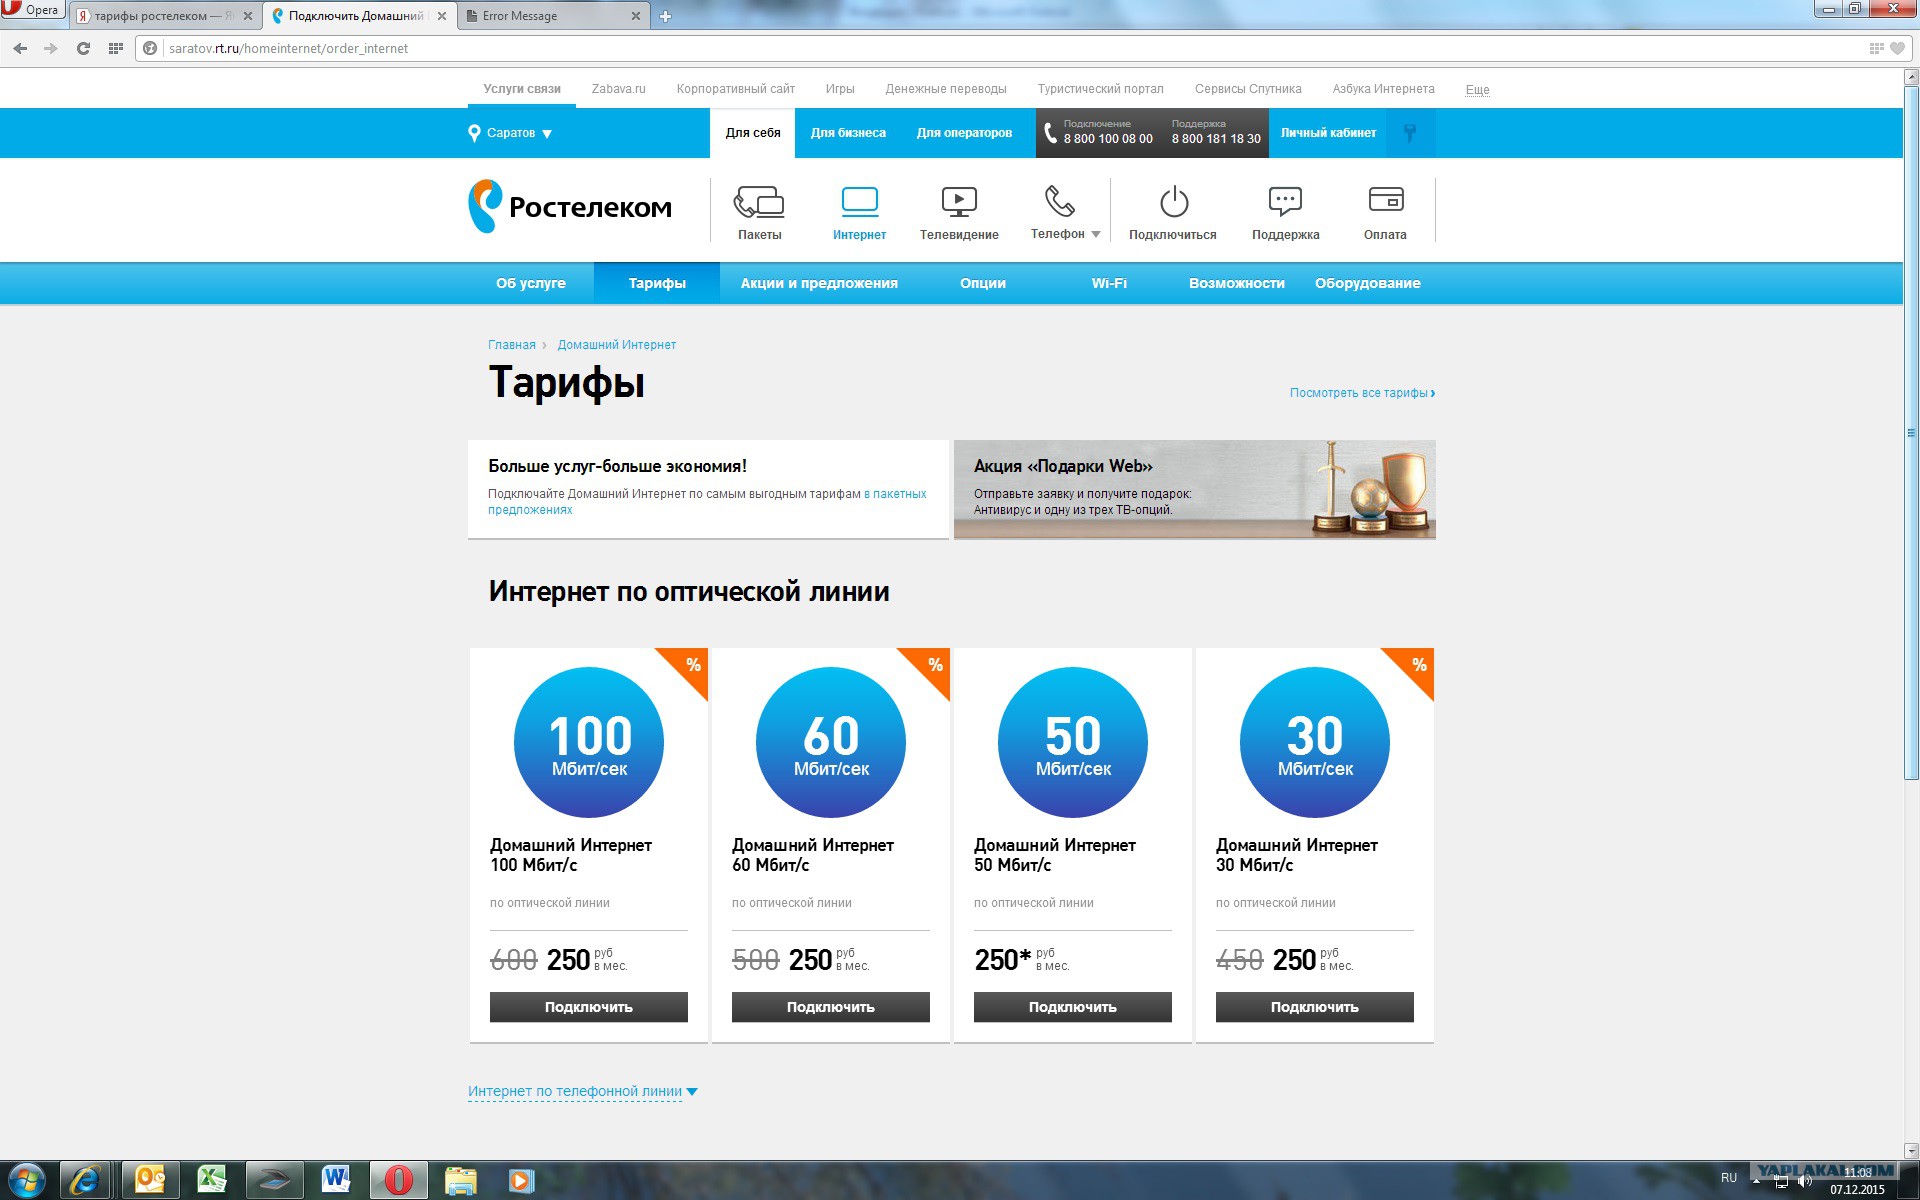Image resolution: width=1920 pixels, height=1200 pixels.
Task: Open the Акции и предложения tab
Action: [819, 283]
